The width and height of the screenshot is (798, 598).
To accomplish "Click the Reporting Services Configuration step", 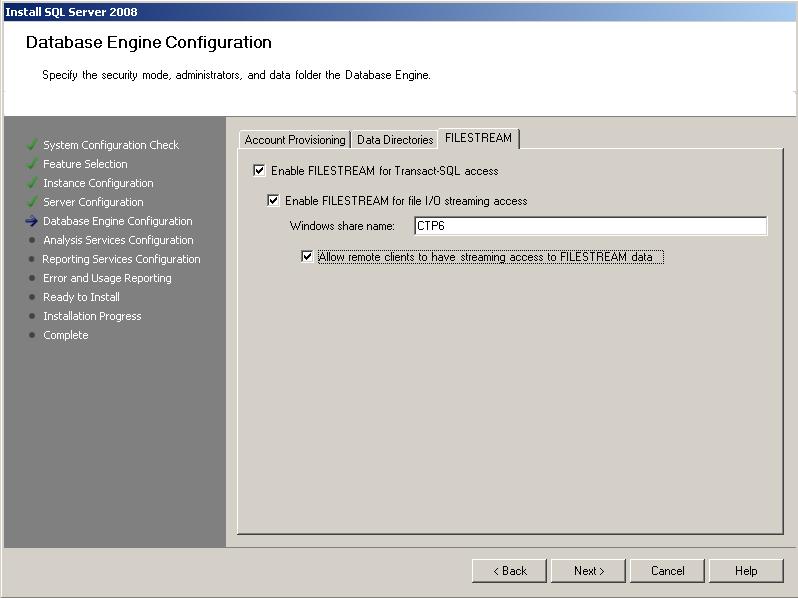I will tap(121, 259).
